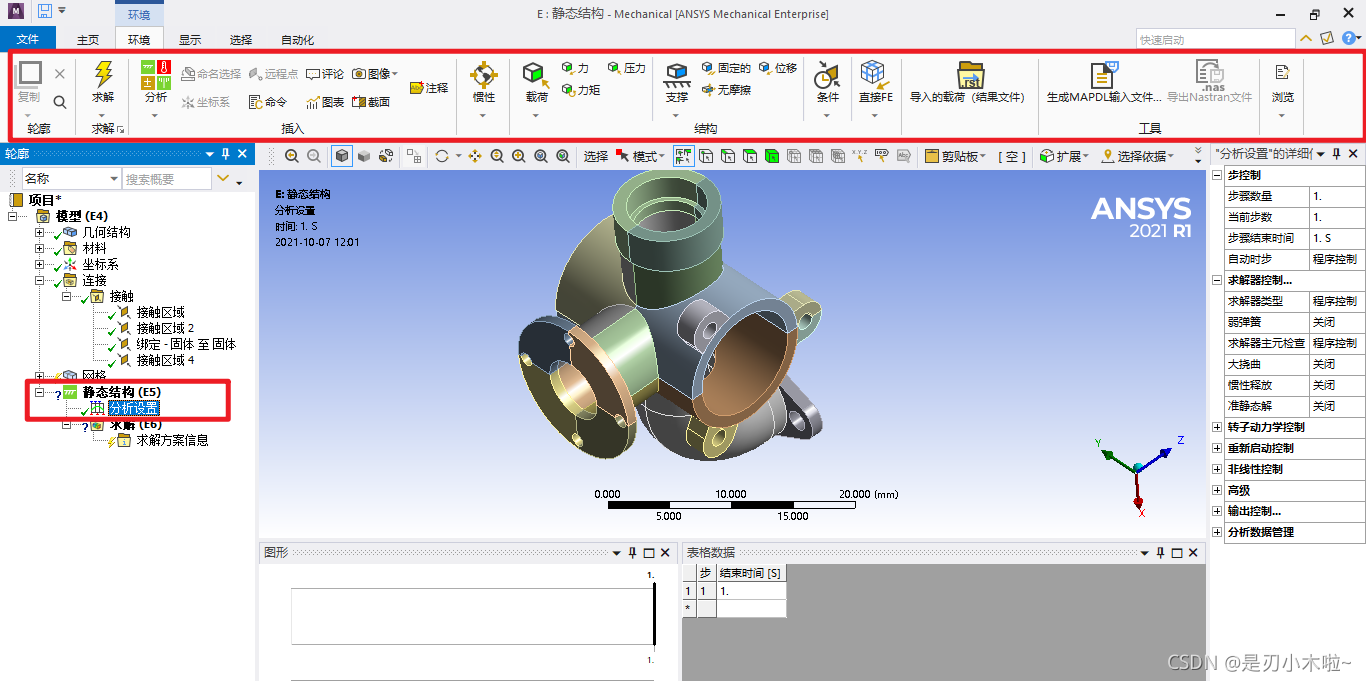This screenshot has width=1366, height=681.
Task: Insert a 评论 comment
Action: pyautogui.click(x=325, y=74)
